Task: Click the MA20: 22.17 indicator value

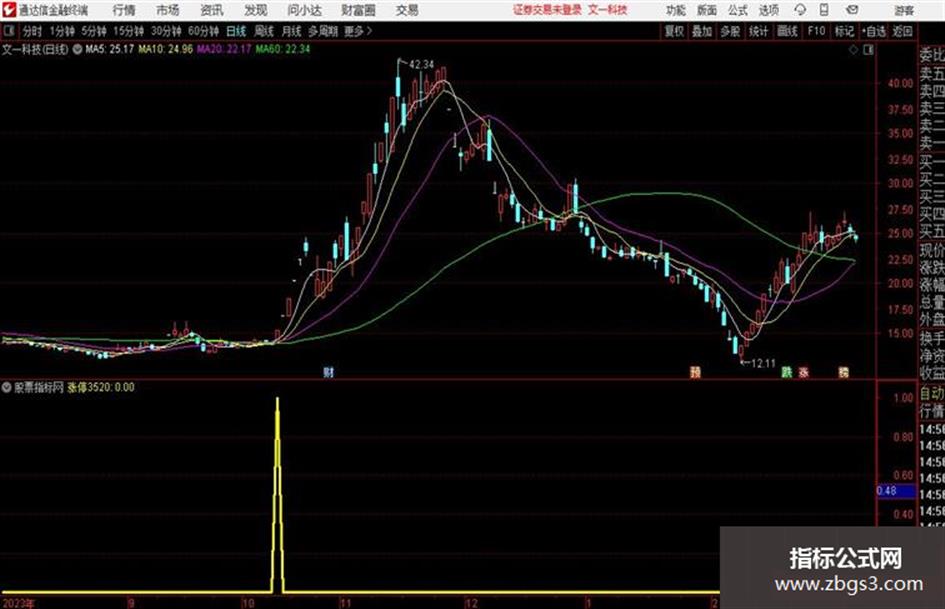Action: tap(224, 49)
